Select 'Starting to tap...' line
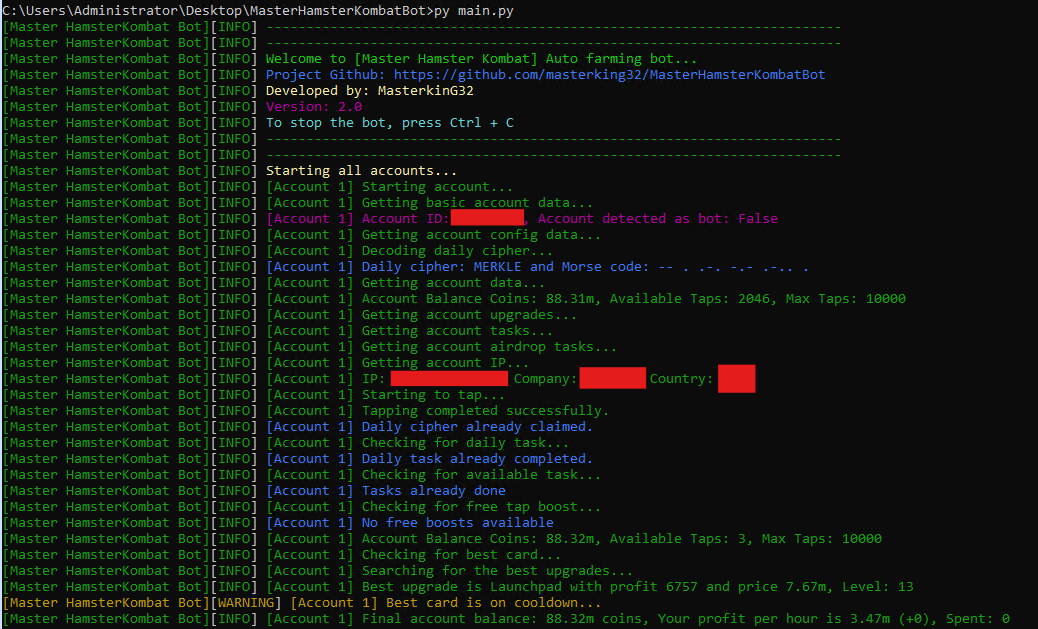This screenshot has height=629, width=1038. click(x=433, y=395)
